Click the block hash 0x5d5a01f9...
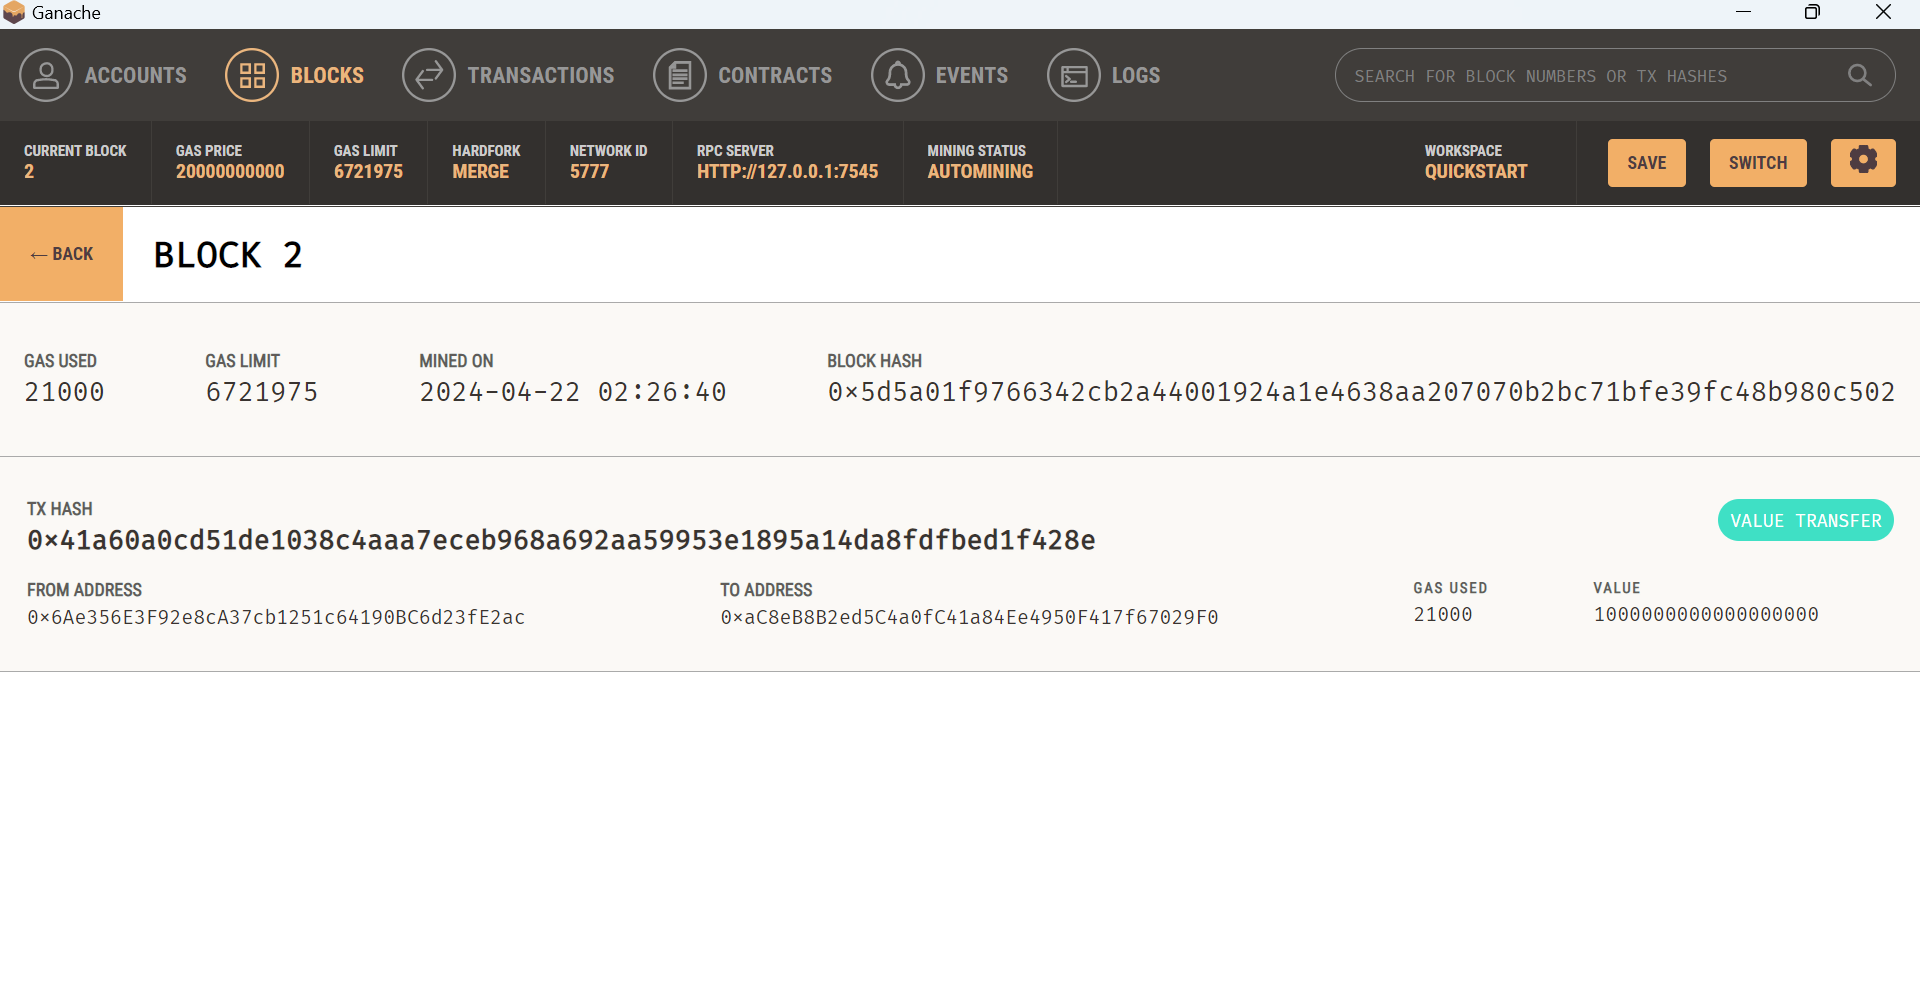The width and height of the screenshot is (1920, 994). coord(1361,392)
